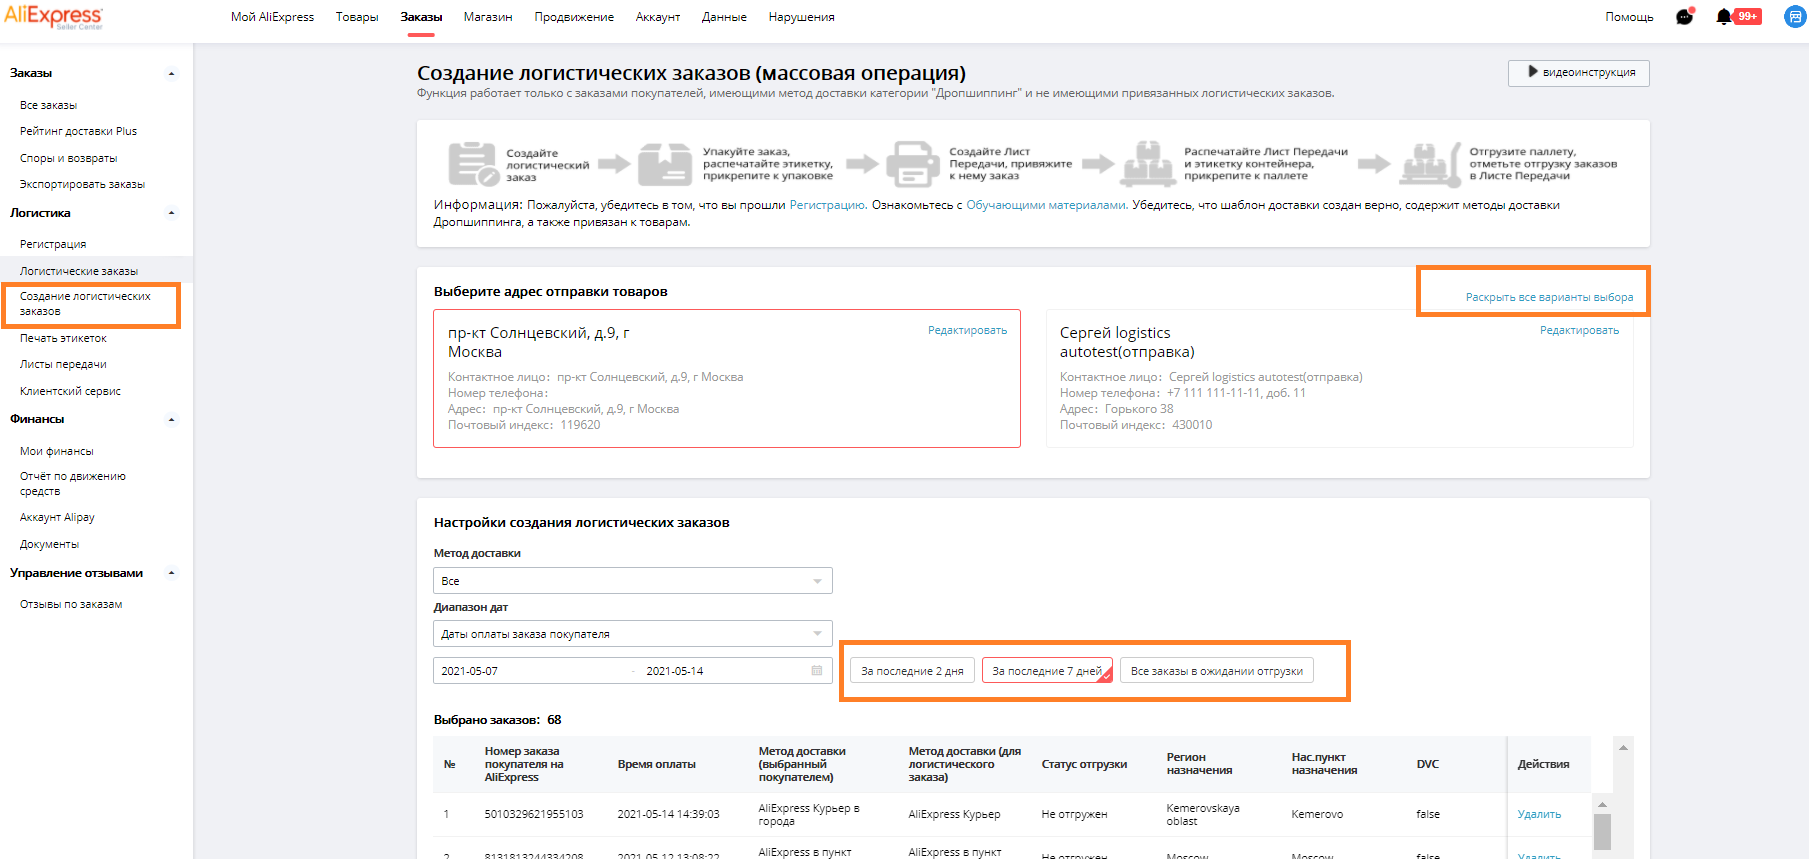Open the Даты оплаты заказа покупателя dropdown
The image size is (1809, 859).
tap(633, 634)
